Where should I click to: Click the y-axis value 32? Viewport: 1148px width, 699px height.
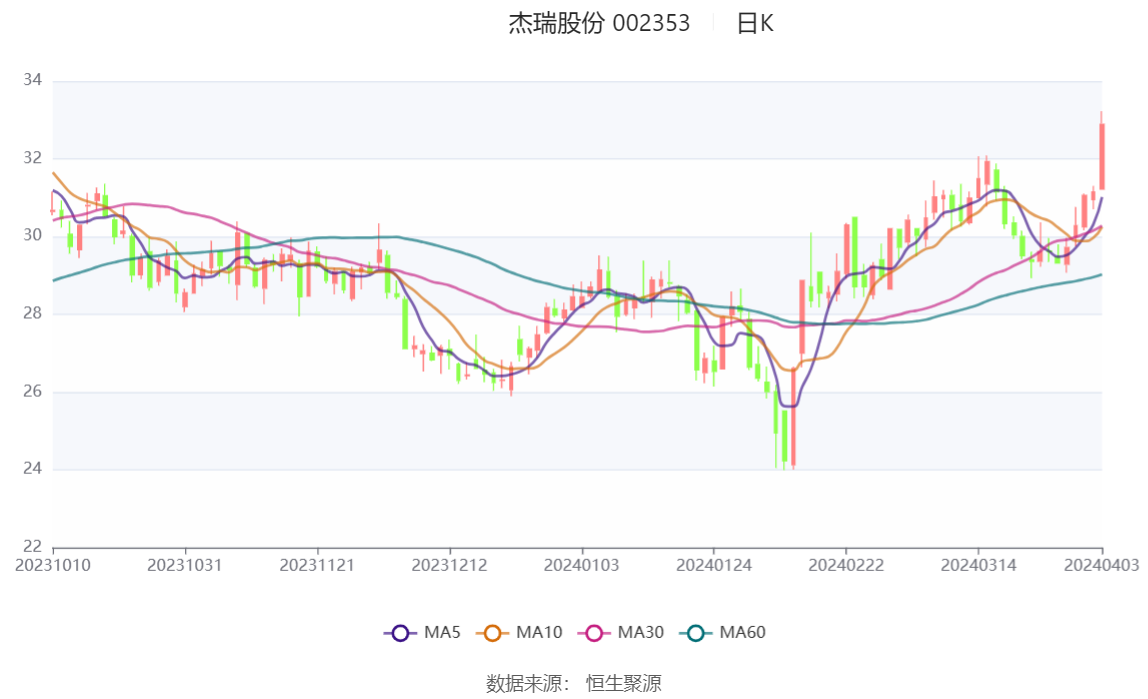[32, 157]
